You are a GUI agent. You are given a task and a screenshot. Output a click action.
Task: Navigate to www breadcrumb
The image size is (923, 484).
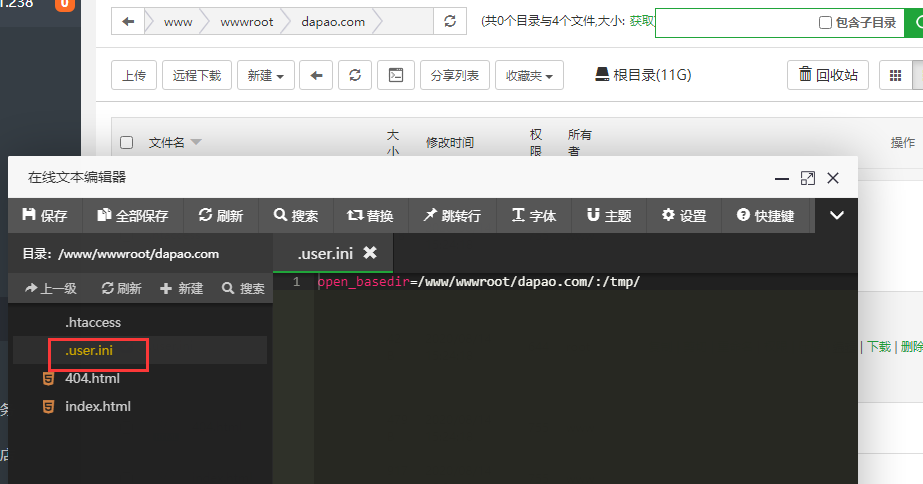pos(178,22)
